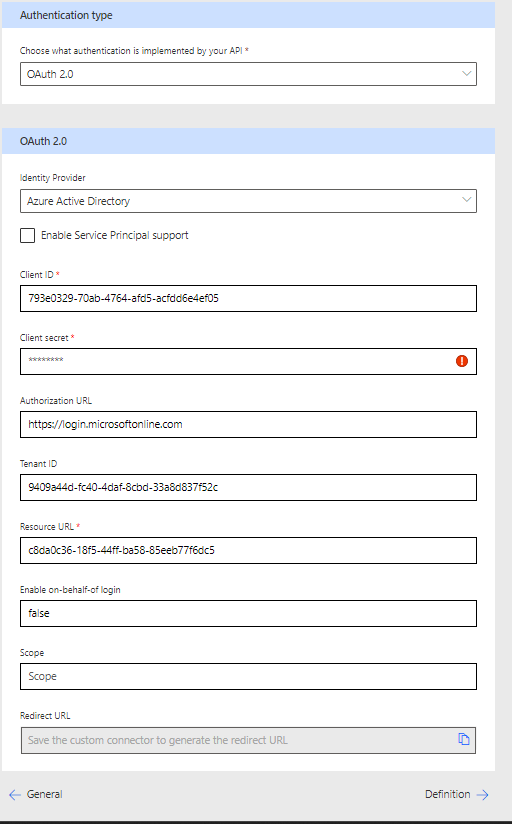Viewport: 512px width, 824px height.
Task: Click the Enable on-behalf-of login field
Action: point(248,613)
